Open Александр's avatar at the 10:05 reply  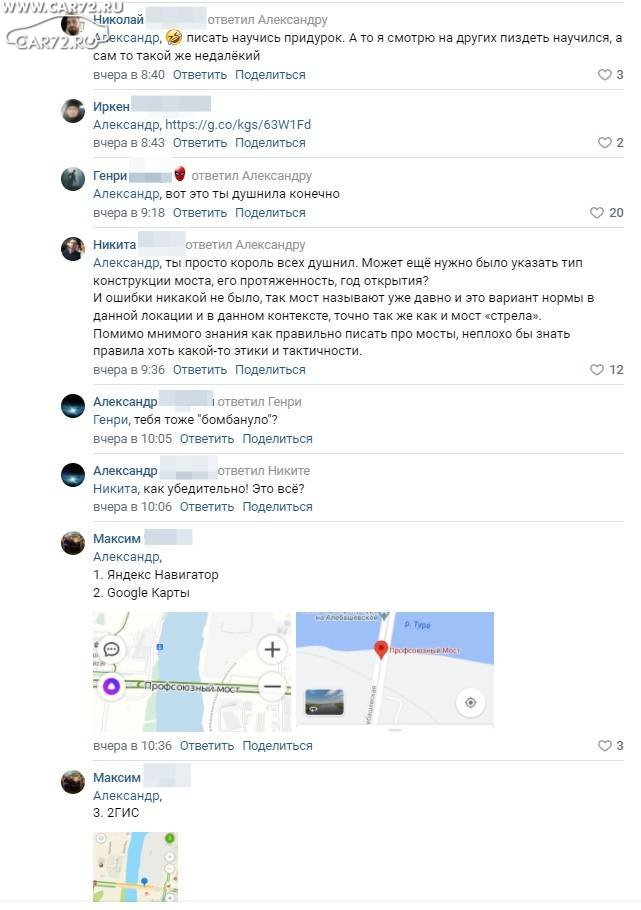click(x=73, y=406)
